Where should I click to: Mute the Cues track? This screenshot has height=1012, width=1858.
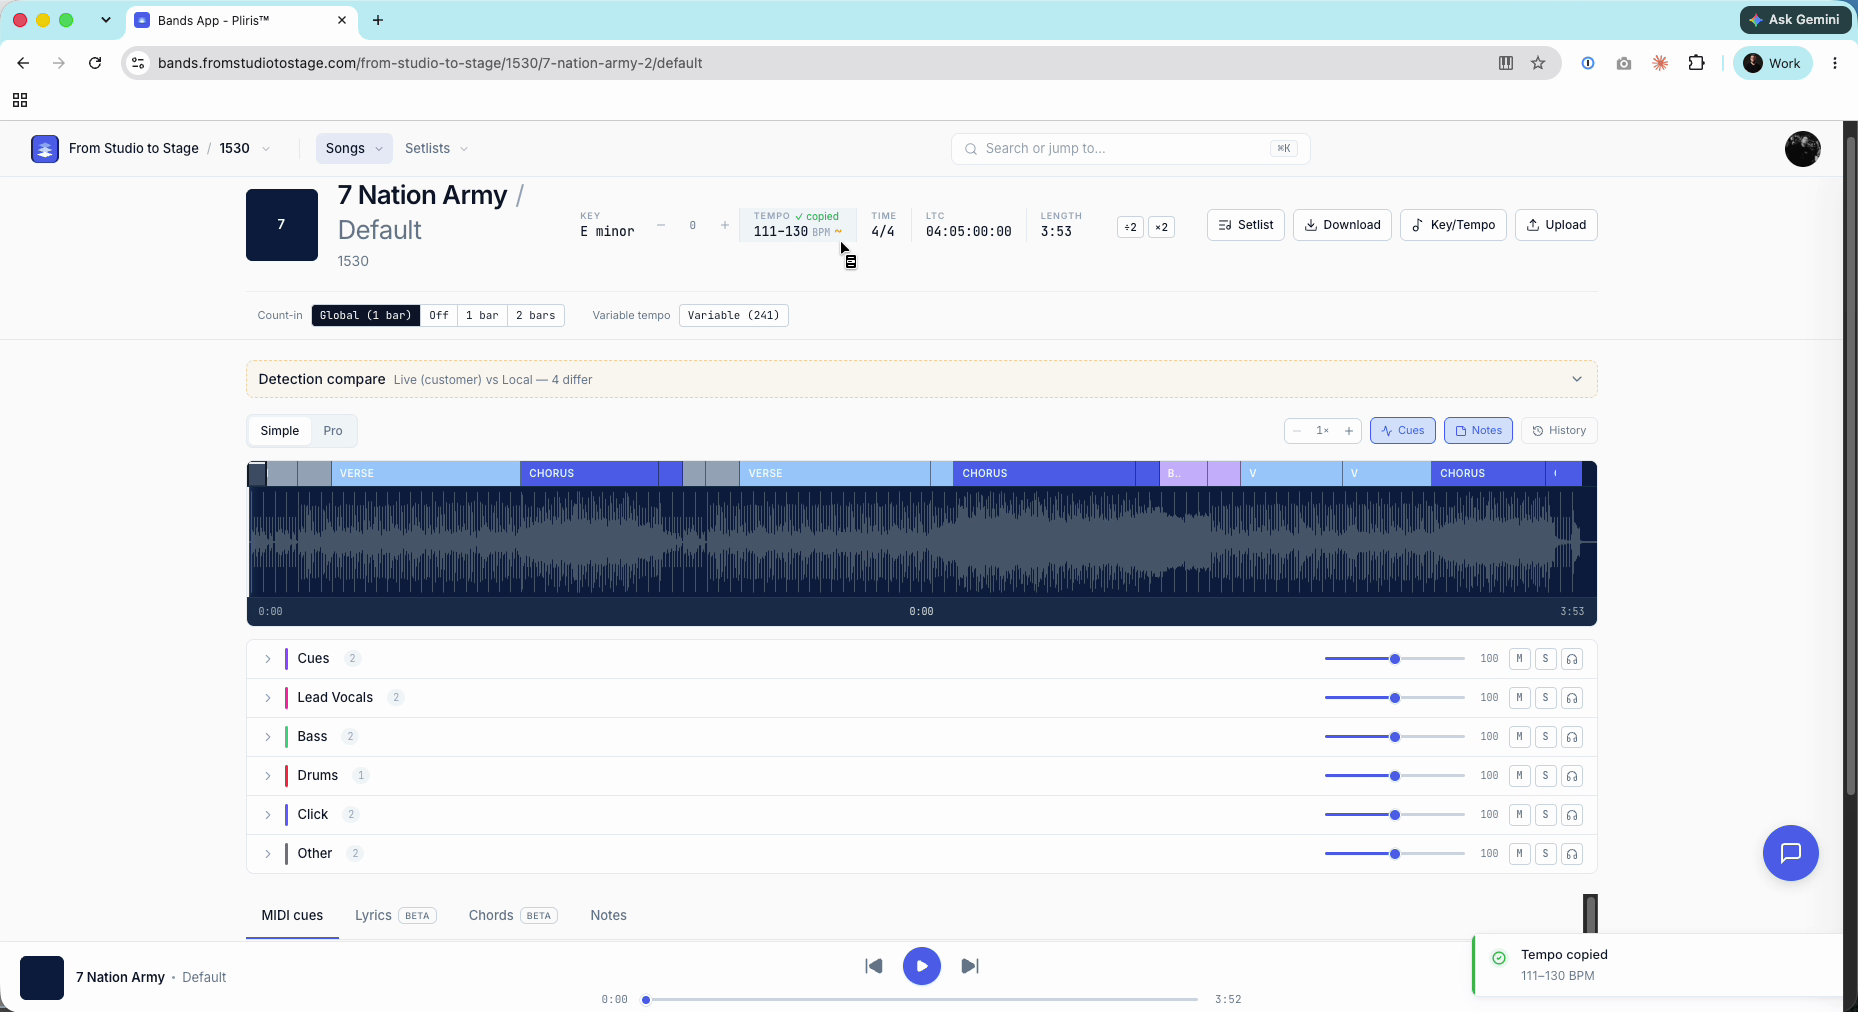click(x=1519, y=659)
